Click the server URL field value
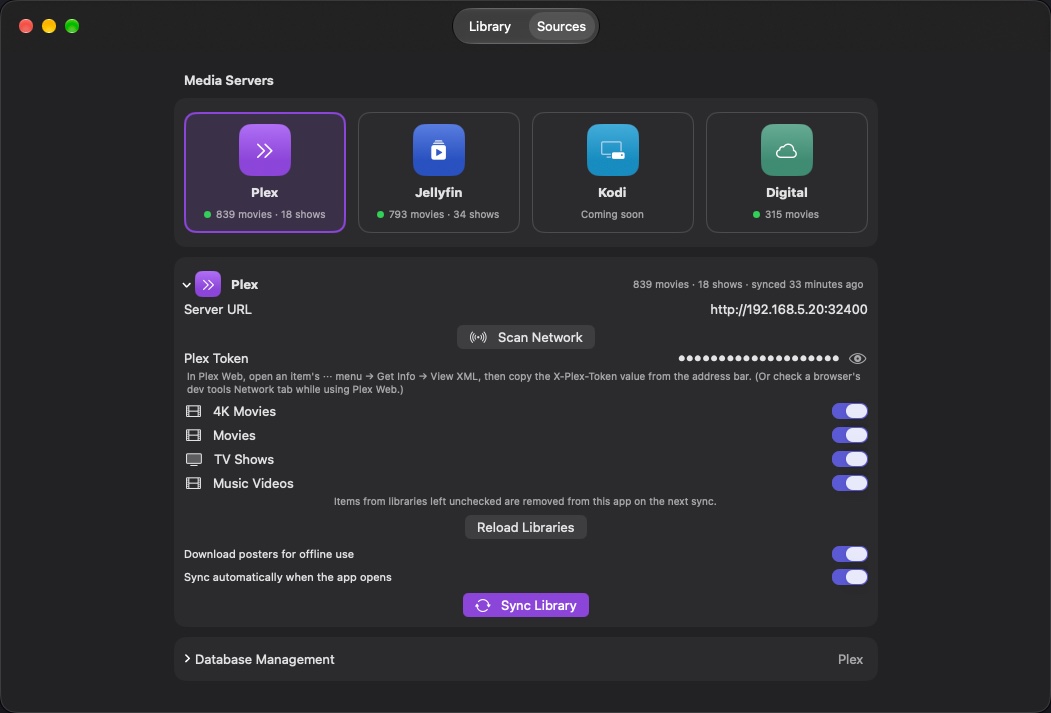Image resolution: width=1051 pixels, height=713 pixels. coord(788,310)
